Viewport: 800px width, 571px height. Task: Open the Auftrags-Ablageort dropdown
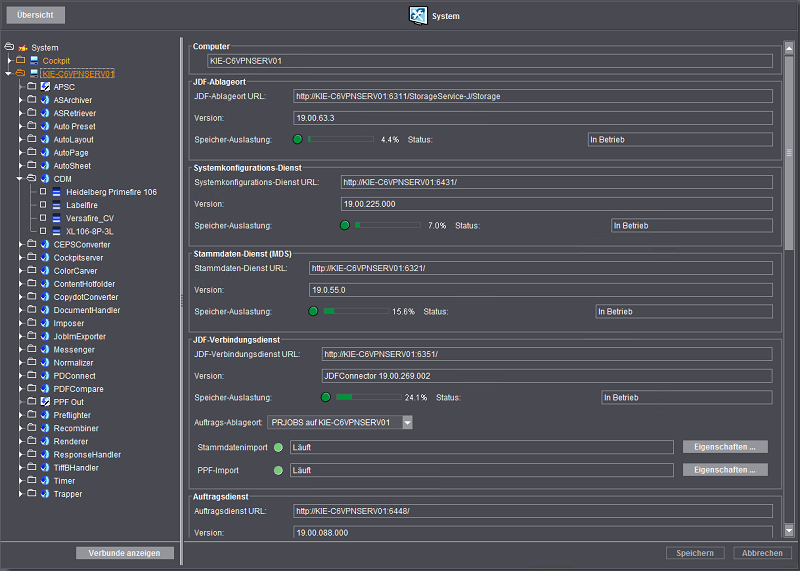tap(407, 423)
